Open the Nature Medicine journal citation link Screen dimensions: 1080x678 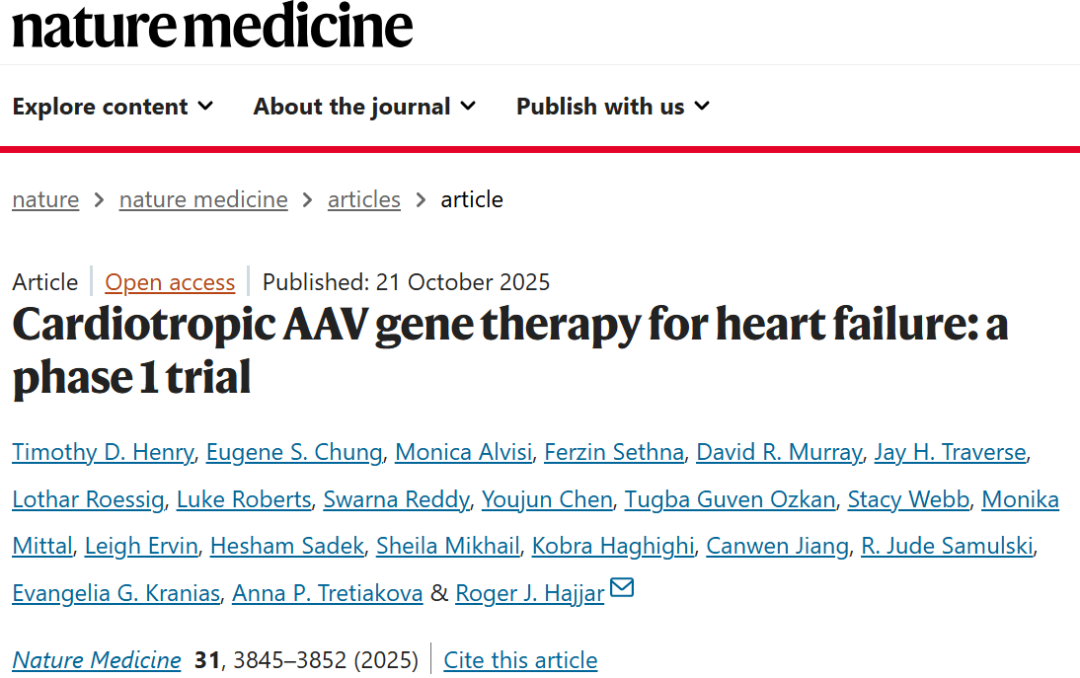click(97, 661)
